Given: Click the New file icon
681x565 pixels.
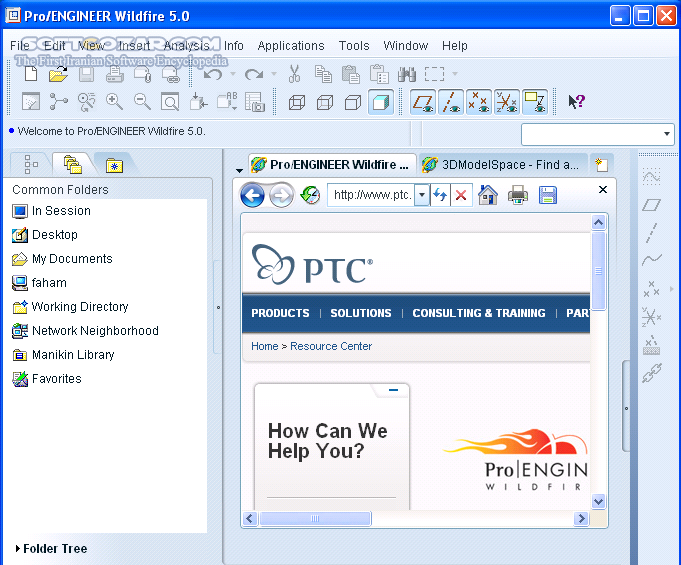Looking at the screenshot, I should pos(31,74).
